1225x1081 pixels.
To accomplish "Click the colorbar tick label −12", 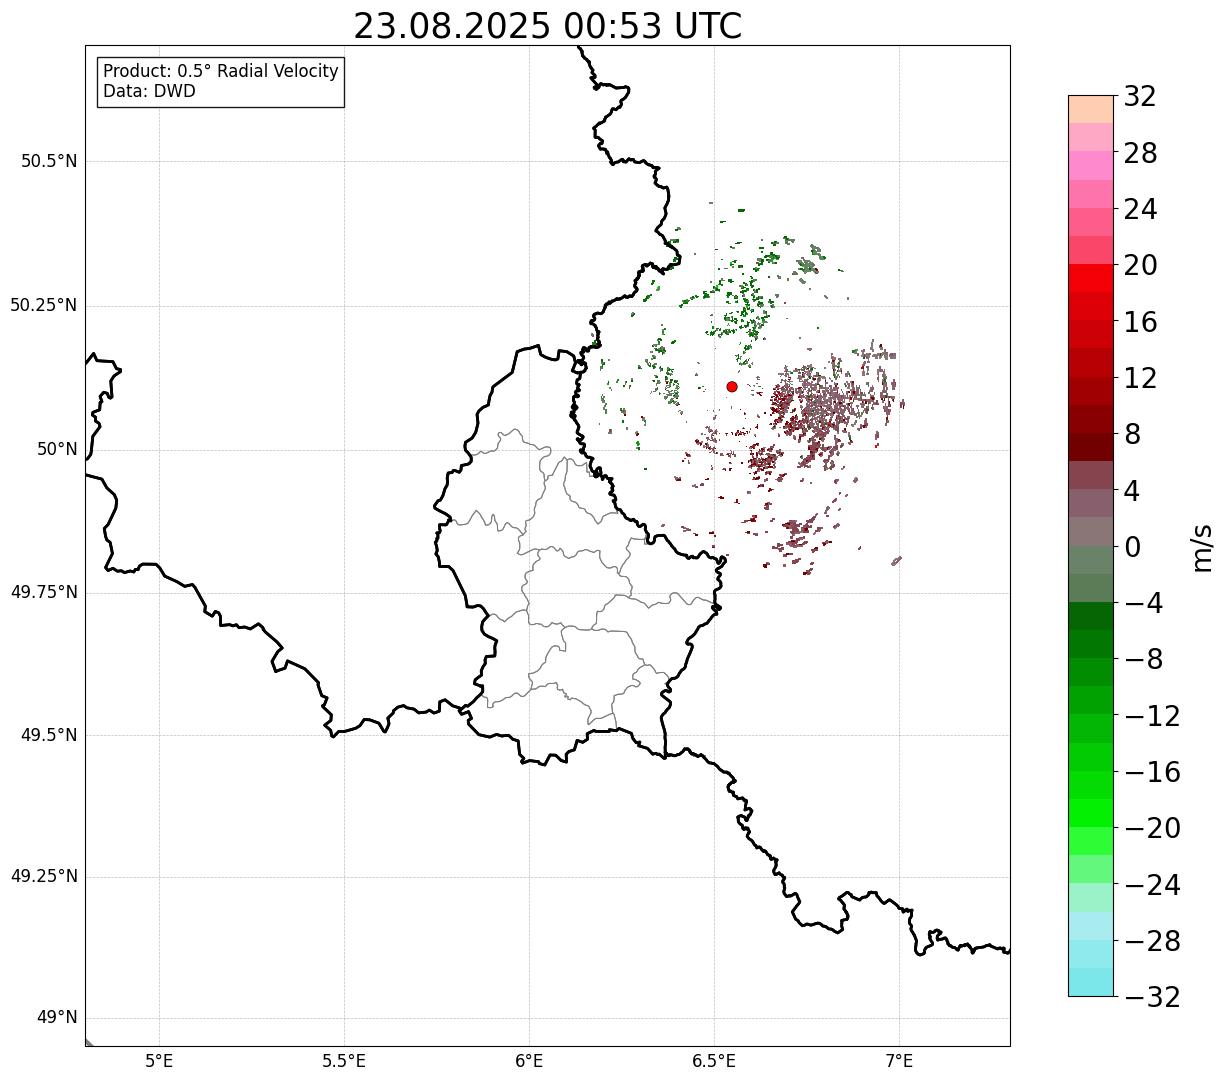I will click(x=1152, y=715).
